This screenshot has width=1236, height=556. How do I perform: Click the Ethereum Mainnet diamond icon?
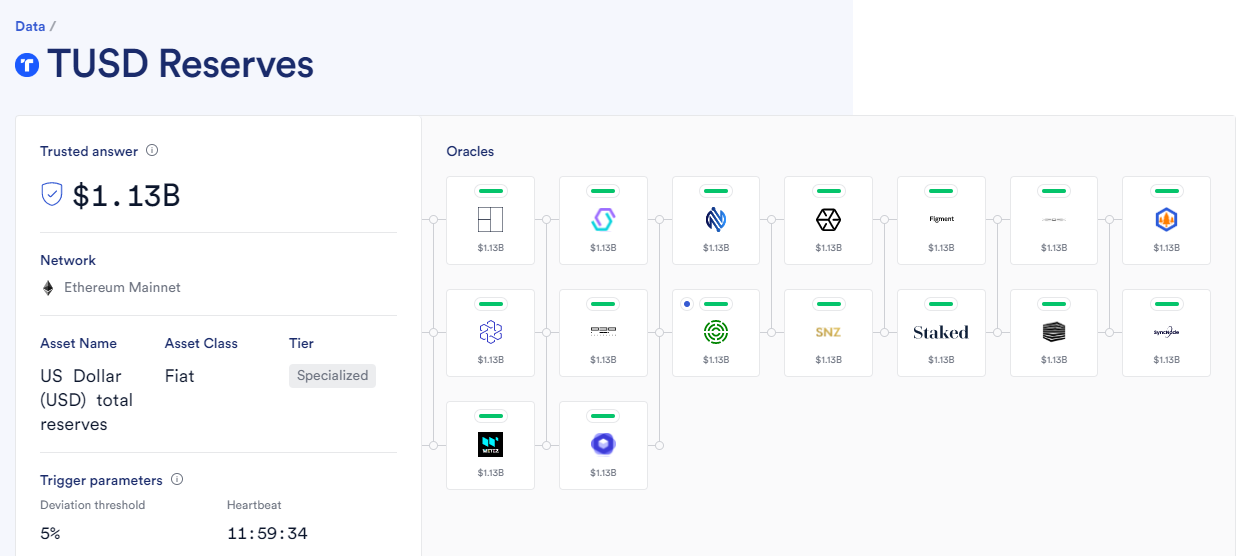(48, 288)
